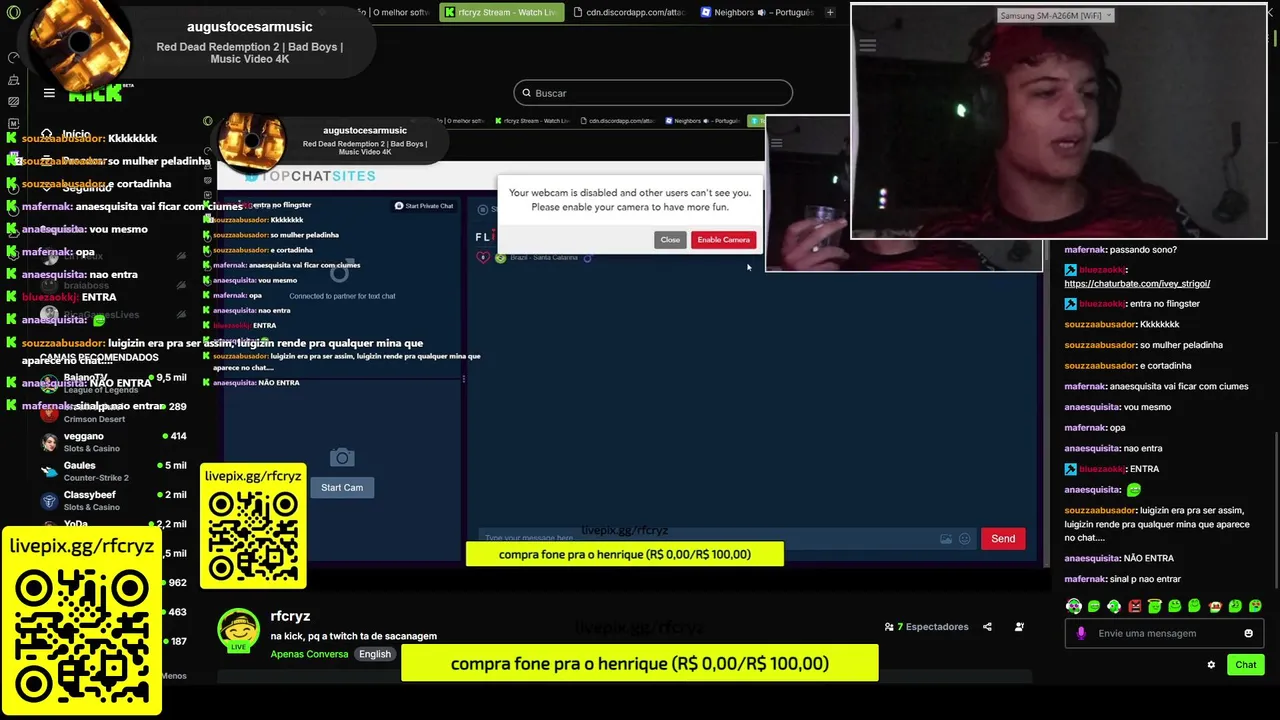Click the image attach icon beside Send

pos(946,539)
